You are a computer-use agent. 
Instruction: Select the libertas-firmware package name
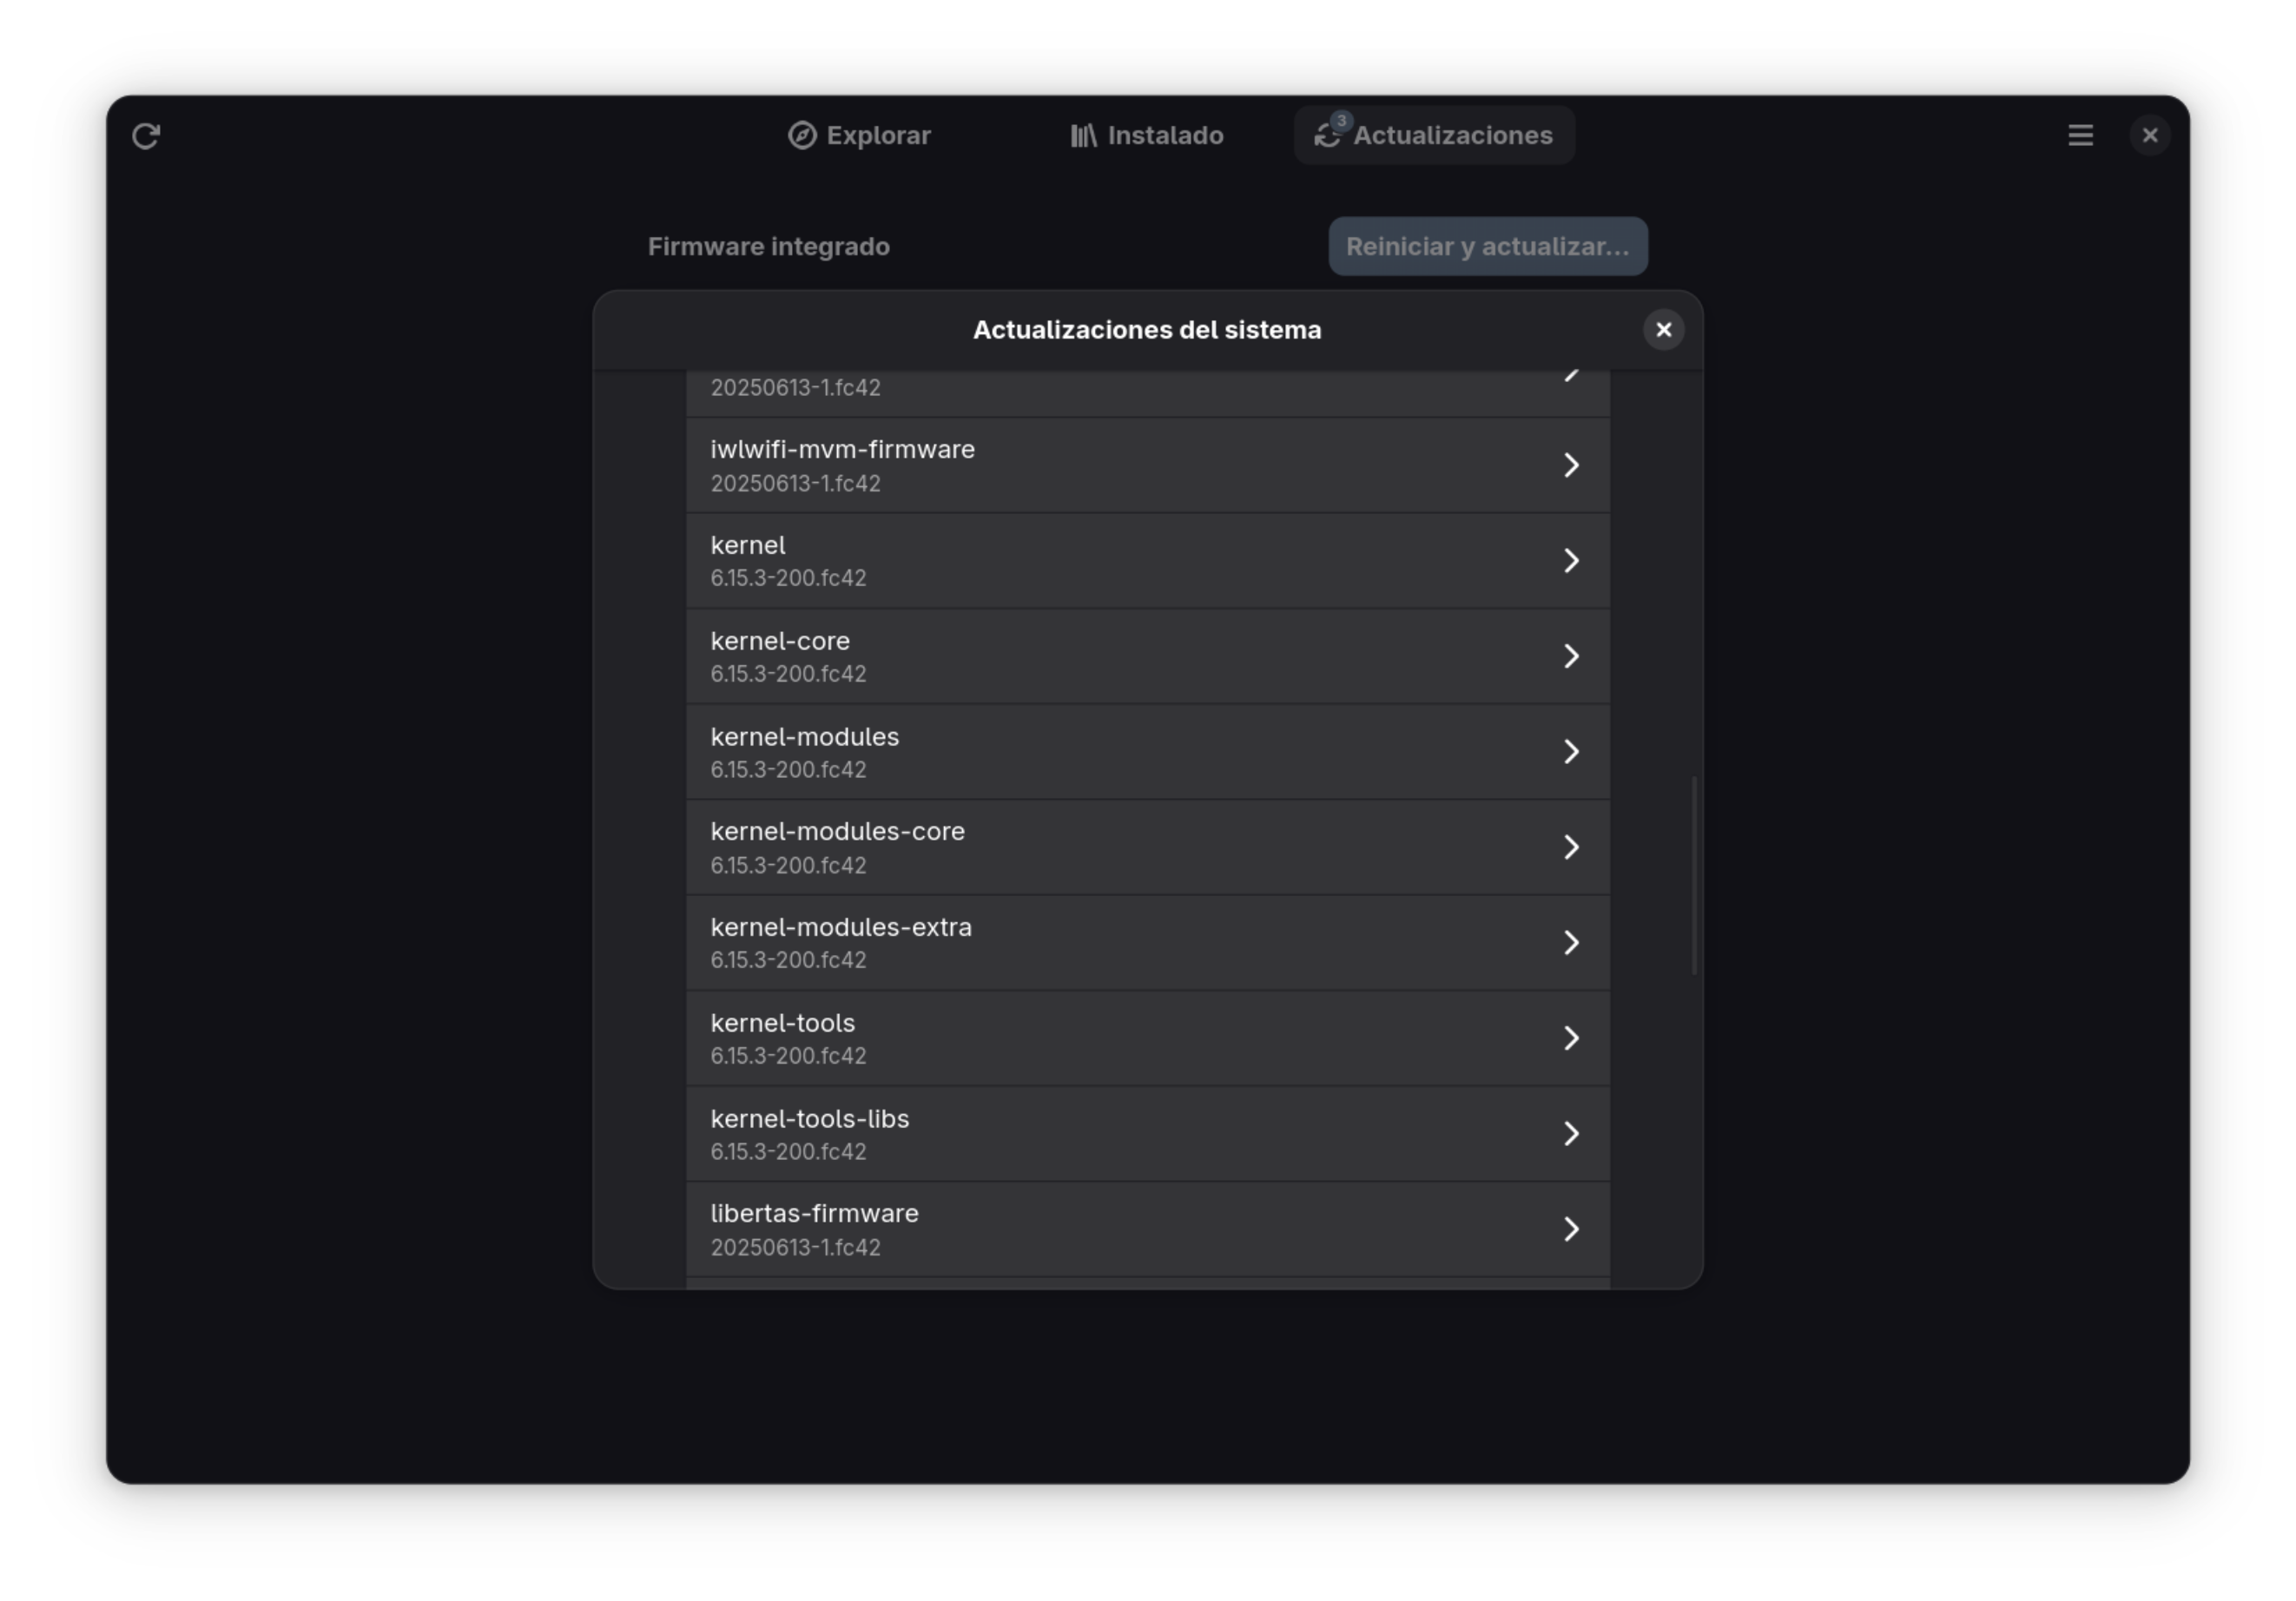pyautogui.click(x=814, y=1213)
